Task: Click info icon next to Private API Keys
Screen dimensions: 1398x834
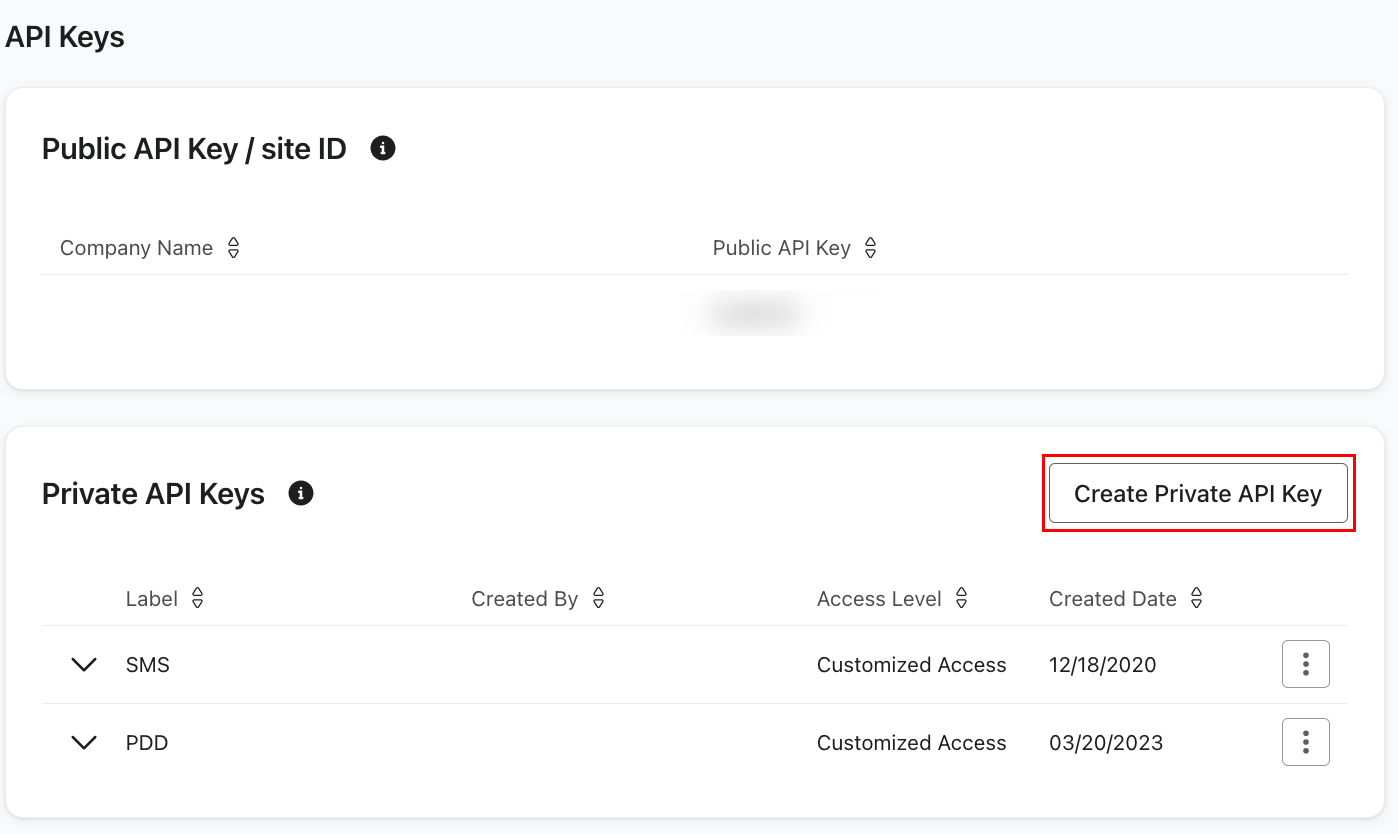Action: [301, 493]
